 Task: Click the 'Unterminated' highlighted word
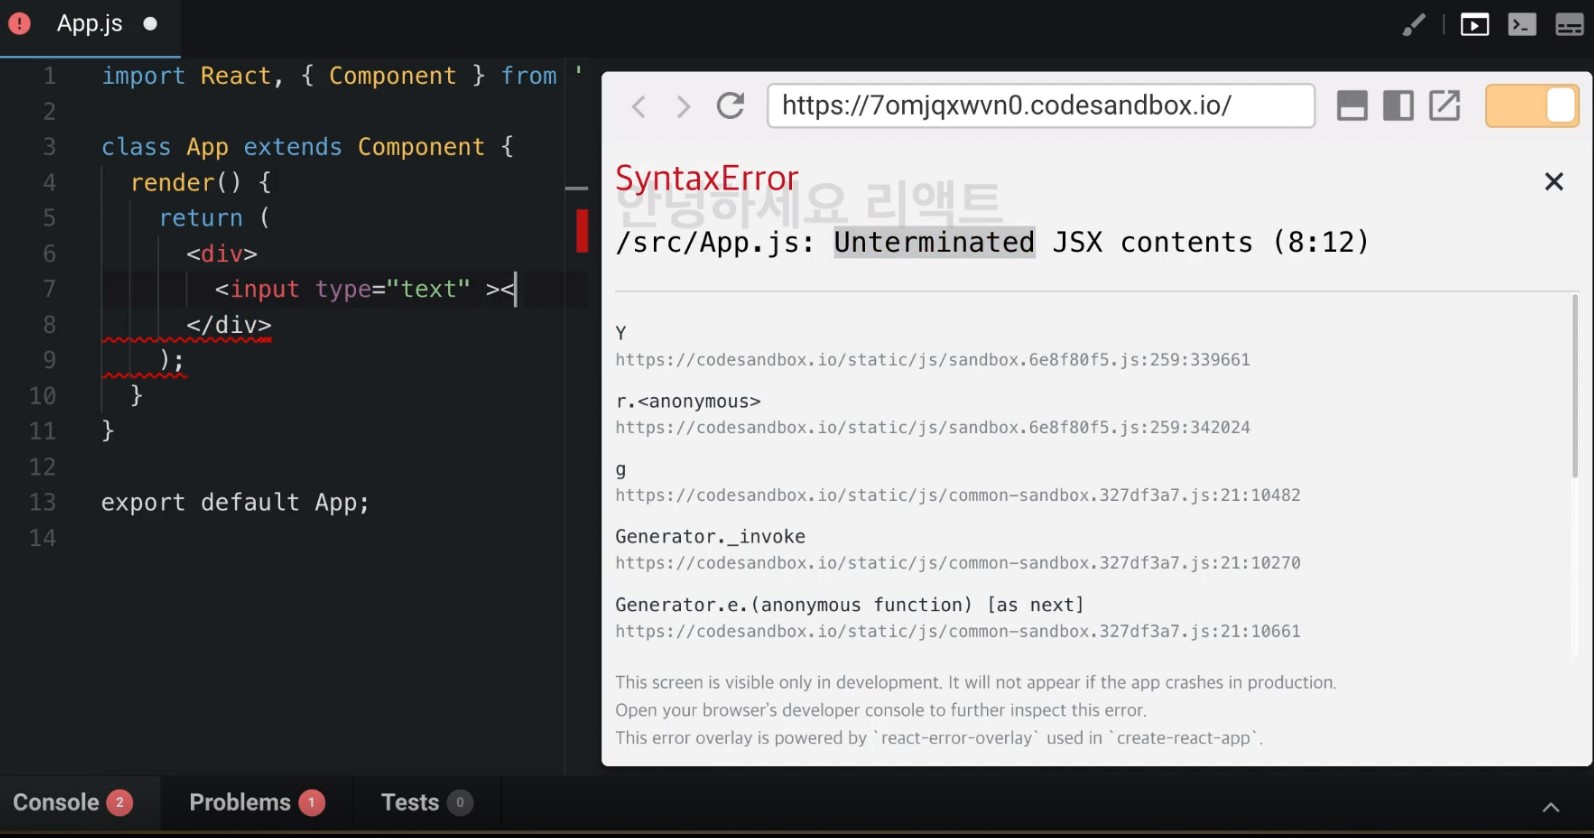click(x=934, y=242)
